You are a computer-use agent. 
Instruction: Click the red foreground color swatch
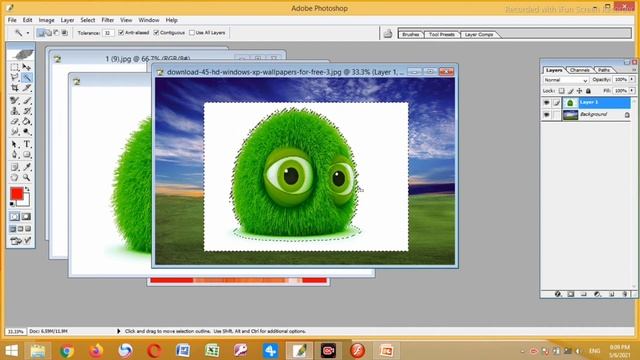tap(16, 193)
